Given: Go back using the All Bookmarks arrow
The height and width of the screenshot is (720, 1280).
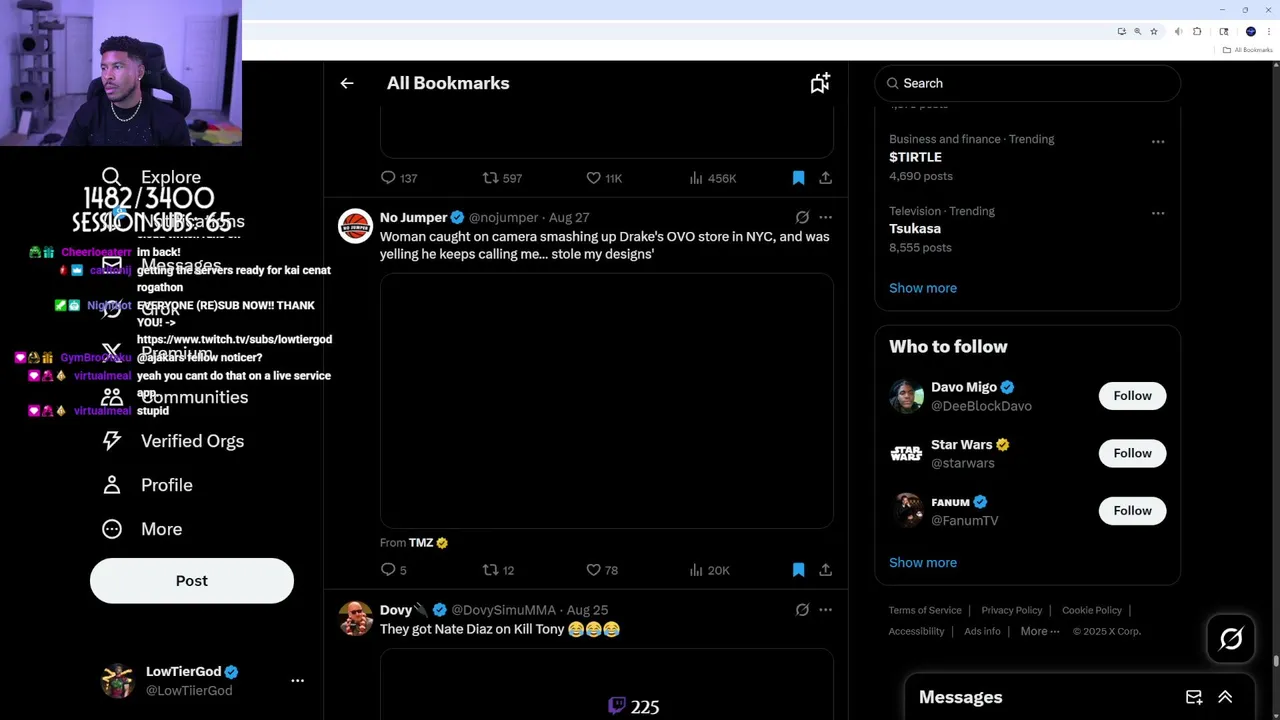Looking at the screenshot, I should click(x=347, y=83).
